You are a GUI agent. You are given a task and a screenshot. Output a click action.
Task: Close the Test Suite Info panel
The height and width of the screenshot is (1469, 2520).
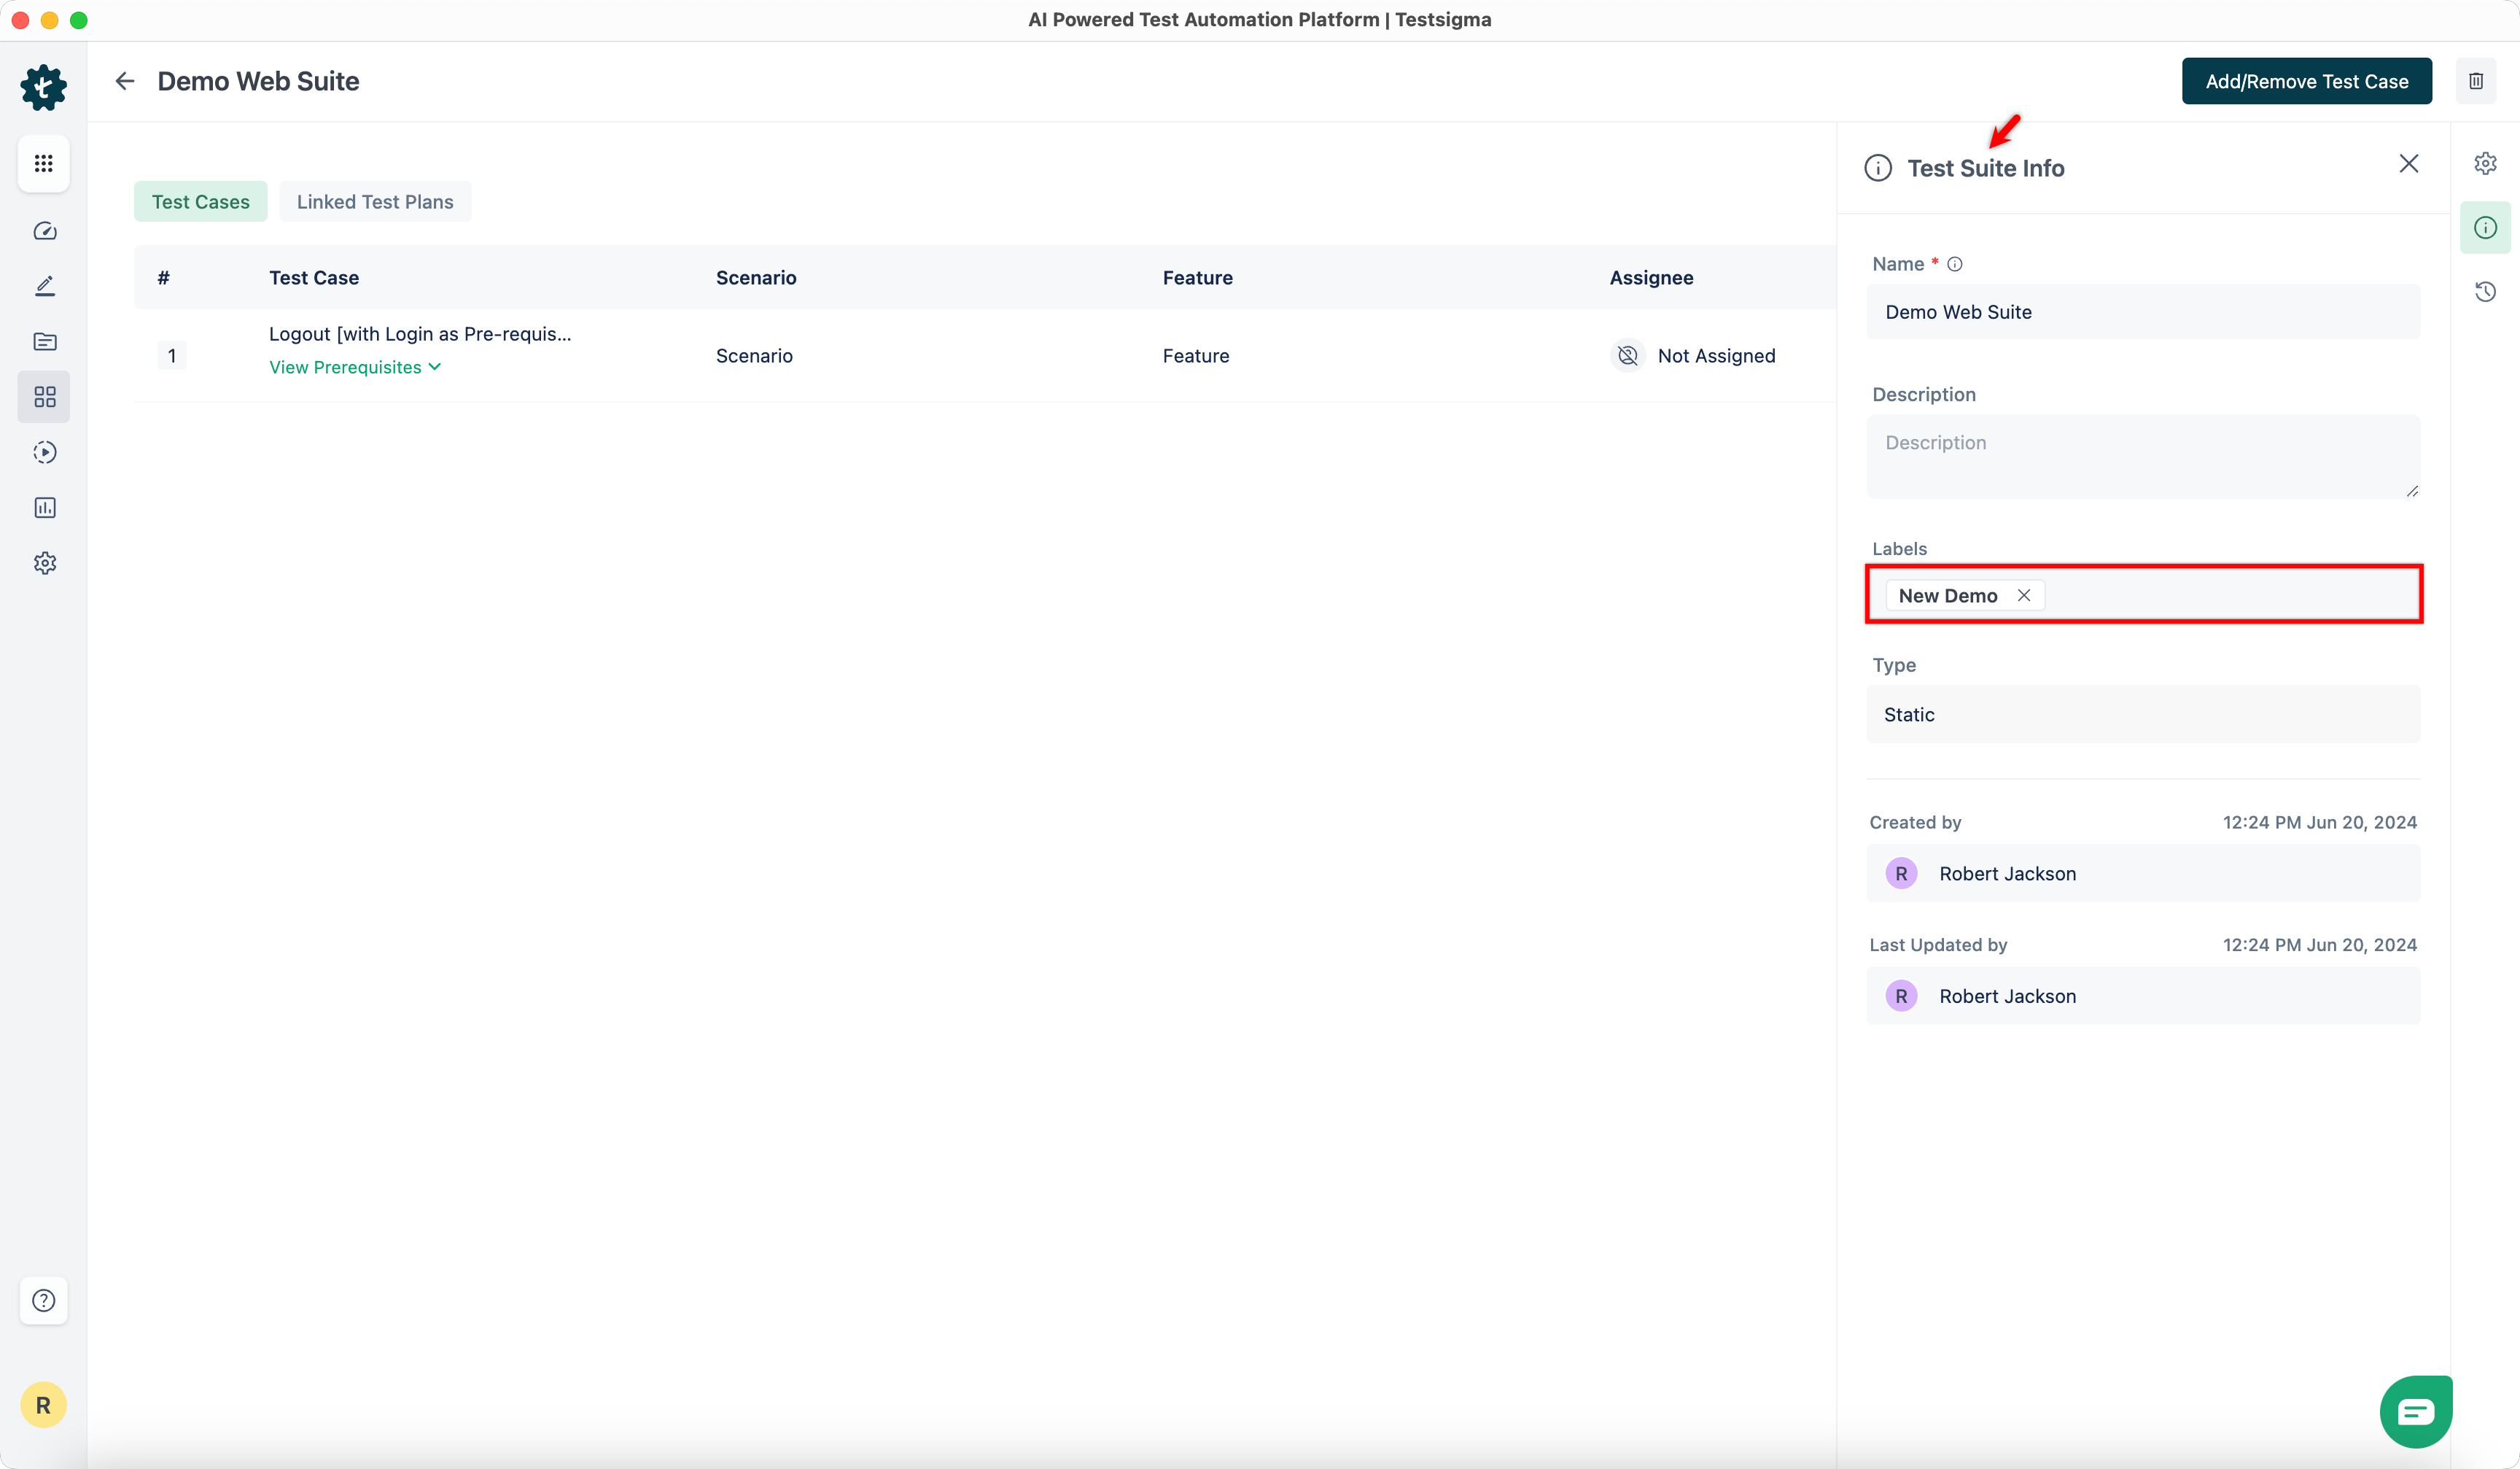point(2408,164)
